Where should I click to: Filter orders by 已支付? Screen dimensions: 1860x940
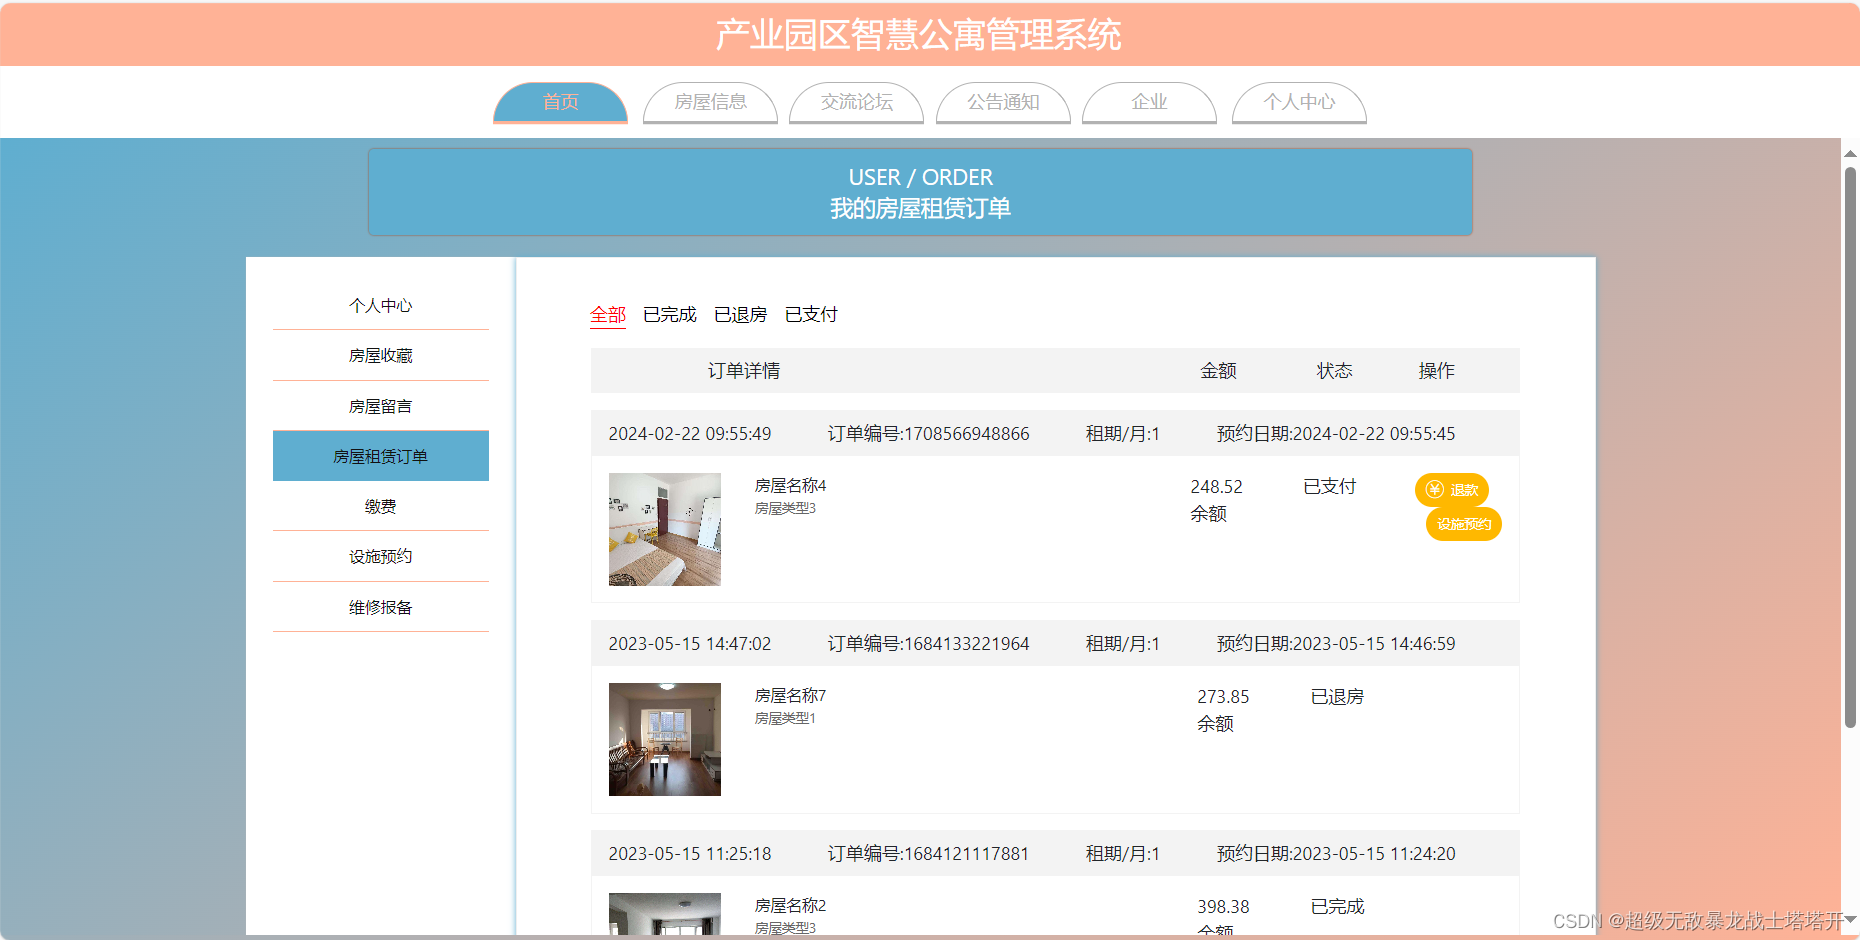click(x=811, y=315)
